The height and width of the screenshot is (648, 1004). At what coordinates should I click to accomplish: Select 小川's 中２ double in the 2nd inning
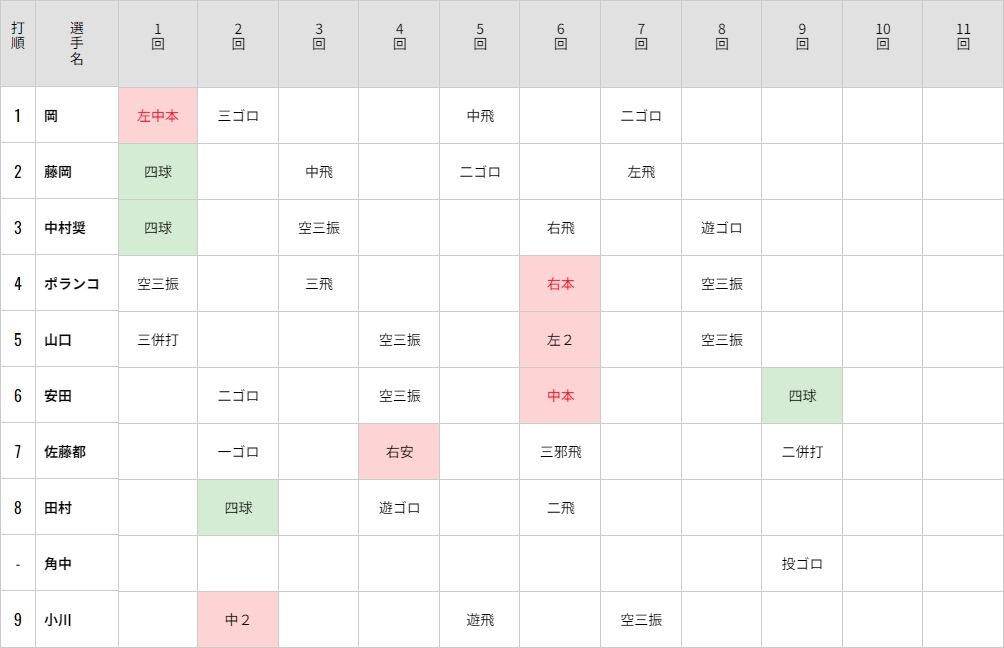click(238, 620)
